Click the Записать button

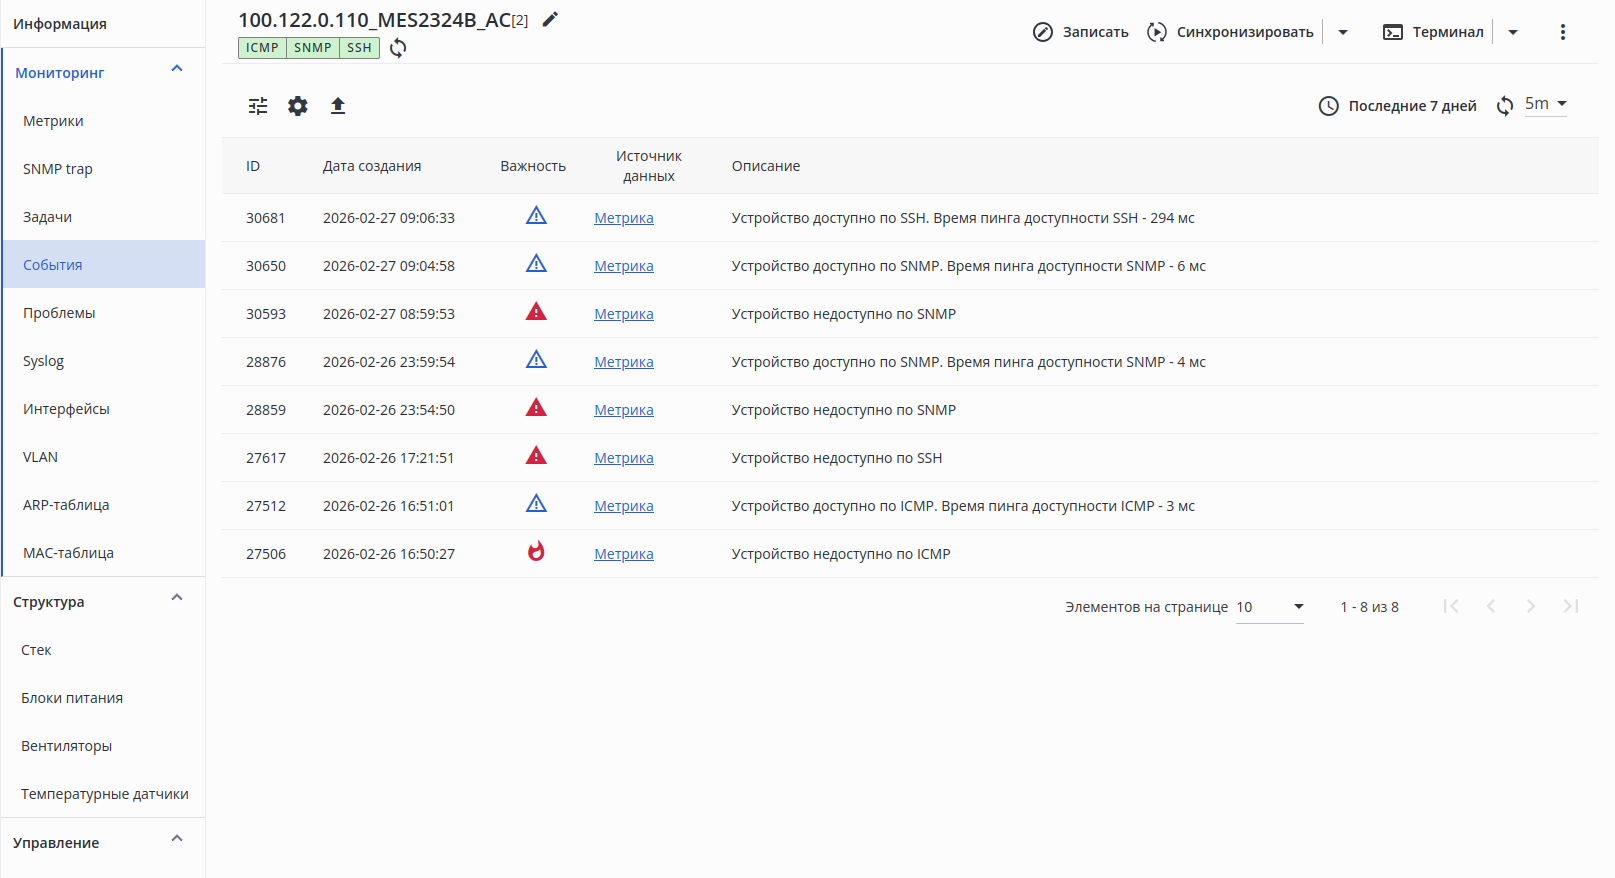[x=1081, y=32]
